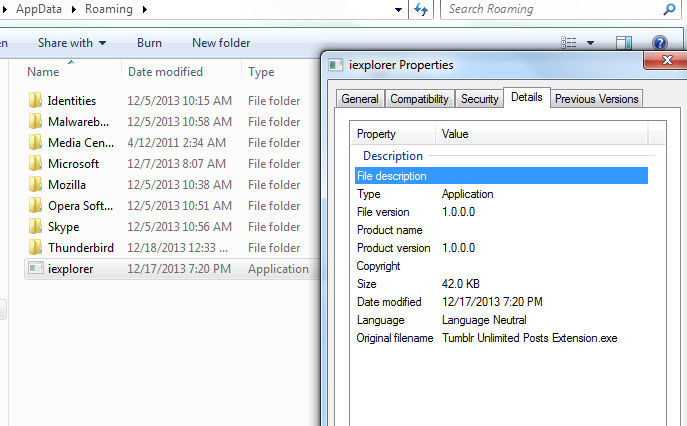Sort by the Date modified column header
The width and height of the screenshot is (687, 426).
tap(165, 72)
